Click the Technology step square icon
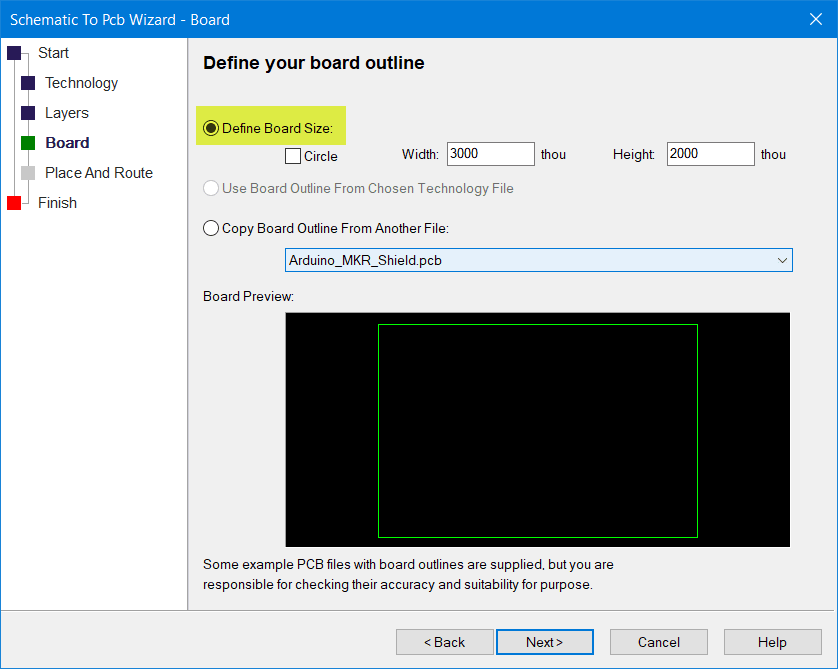Viewport: 838px width, 669px height. point(28,83)
